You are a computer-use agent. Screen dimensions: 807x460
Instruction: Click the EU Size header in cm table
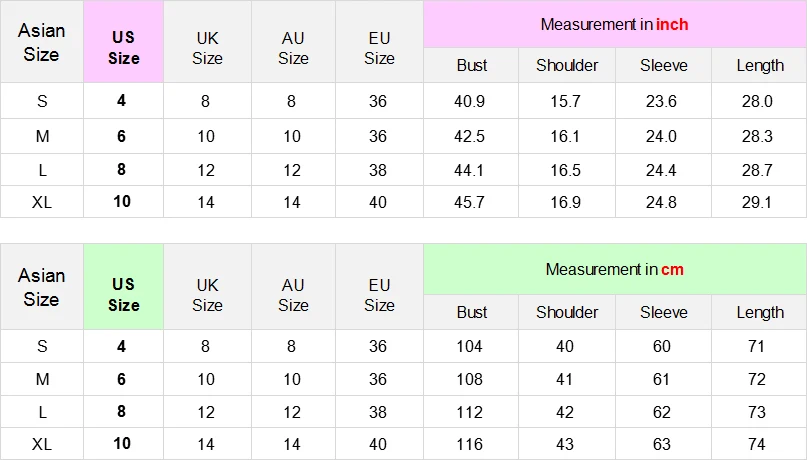tap(379, 295)
